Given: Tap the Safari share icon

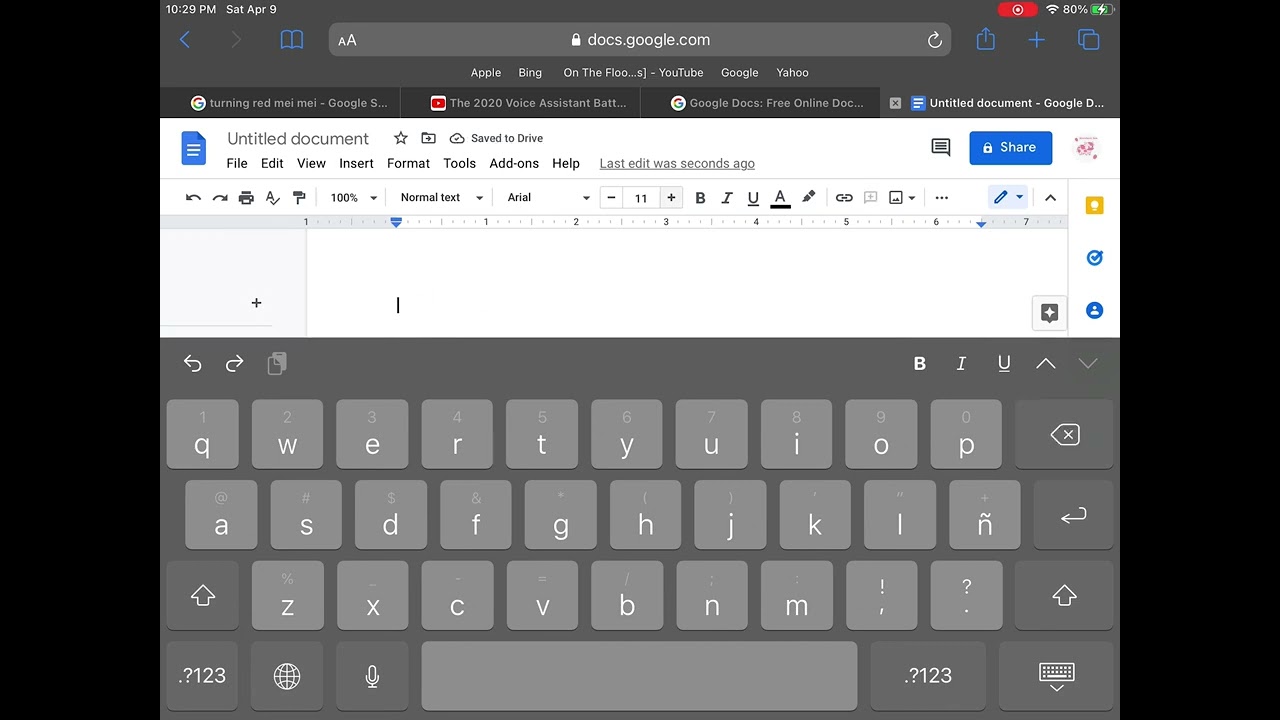Looking at the screenshot, I should 986,39.
